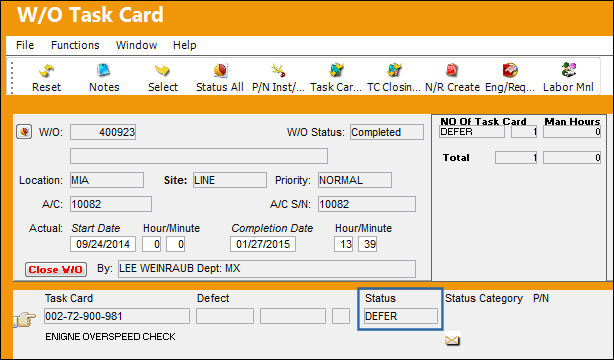Click ENIGNE OVERSPEED CHECK description text
The width and height of the screenshot is (614, 360).
click(110, 336)
